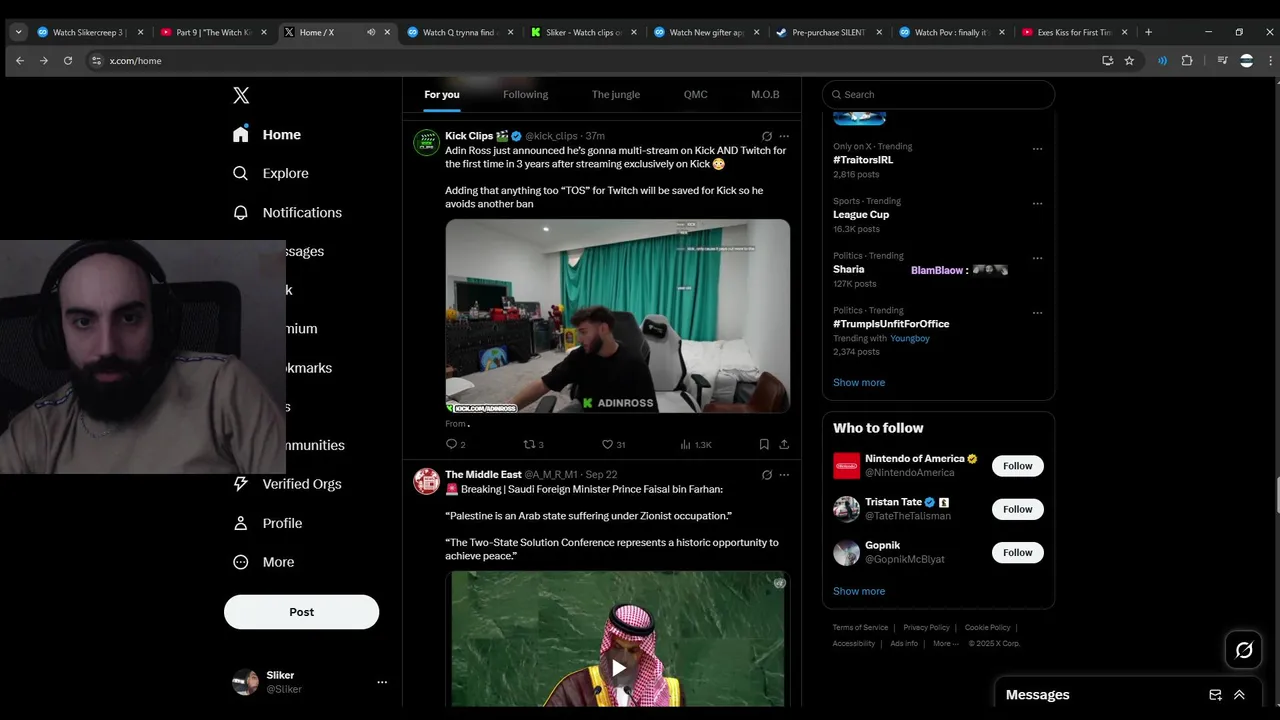
Task: Click the X logo in the sidebar
Action: [x=241, y=96]
